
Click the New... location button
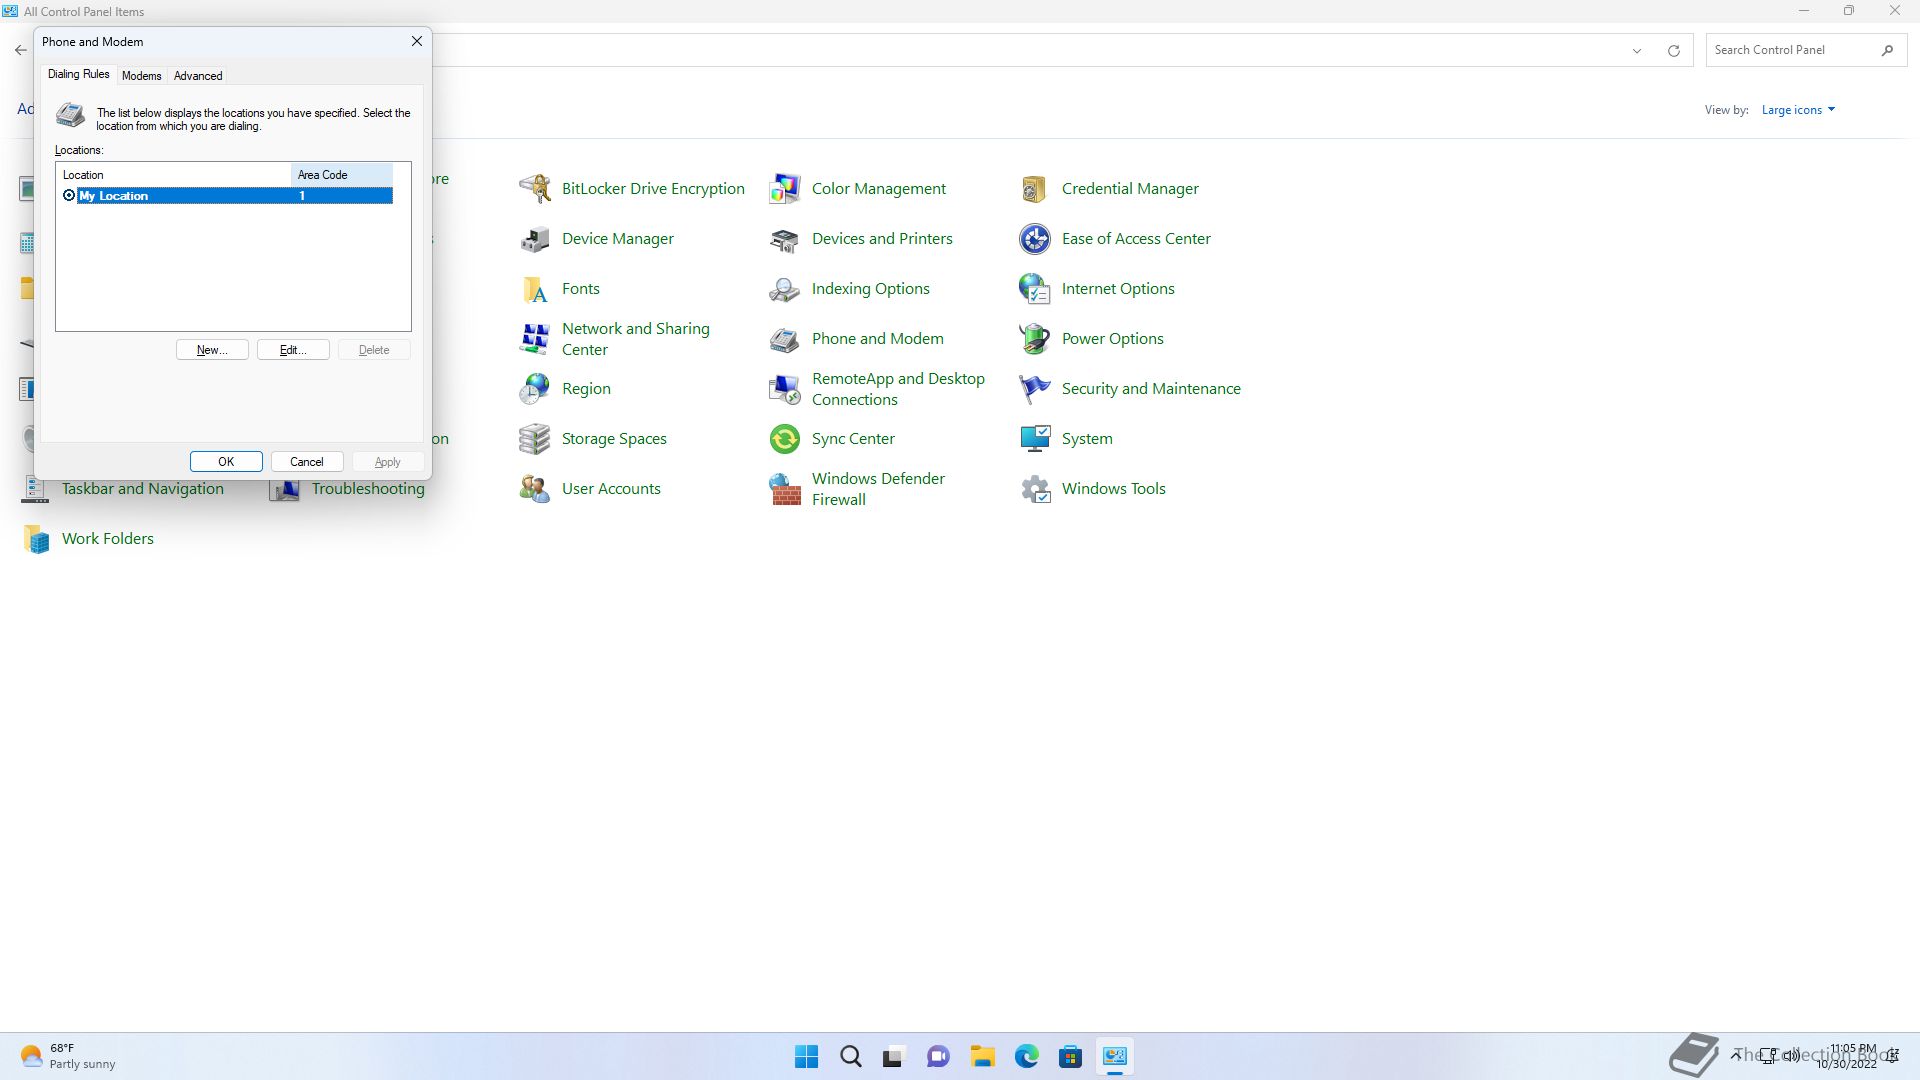pos(212,350)
